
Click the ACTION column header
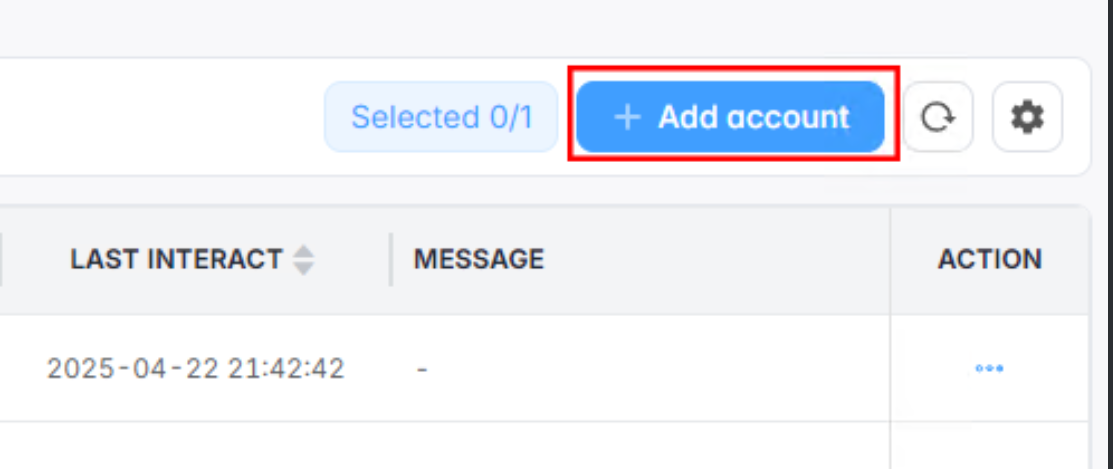(989, 260)
